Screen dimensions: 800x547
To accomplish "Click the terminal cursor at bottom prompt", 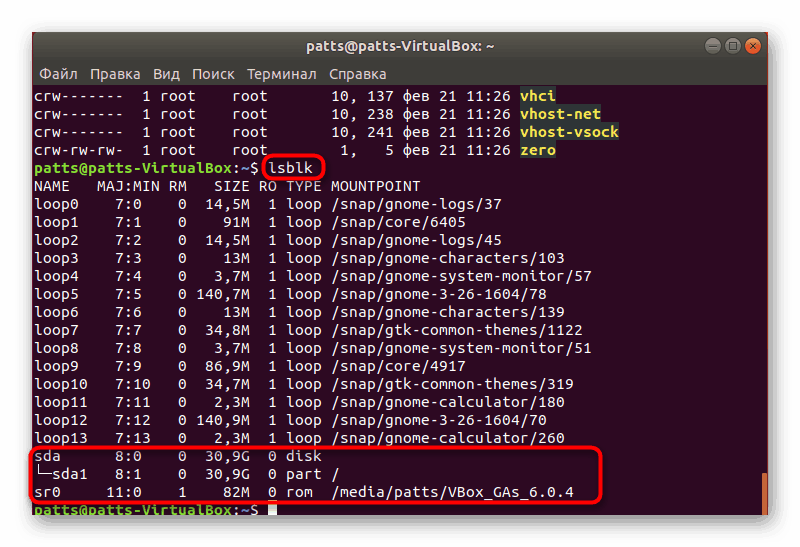I will click(x=272, y=509).
